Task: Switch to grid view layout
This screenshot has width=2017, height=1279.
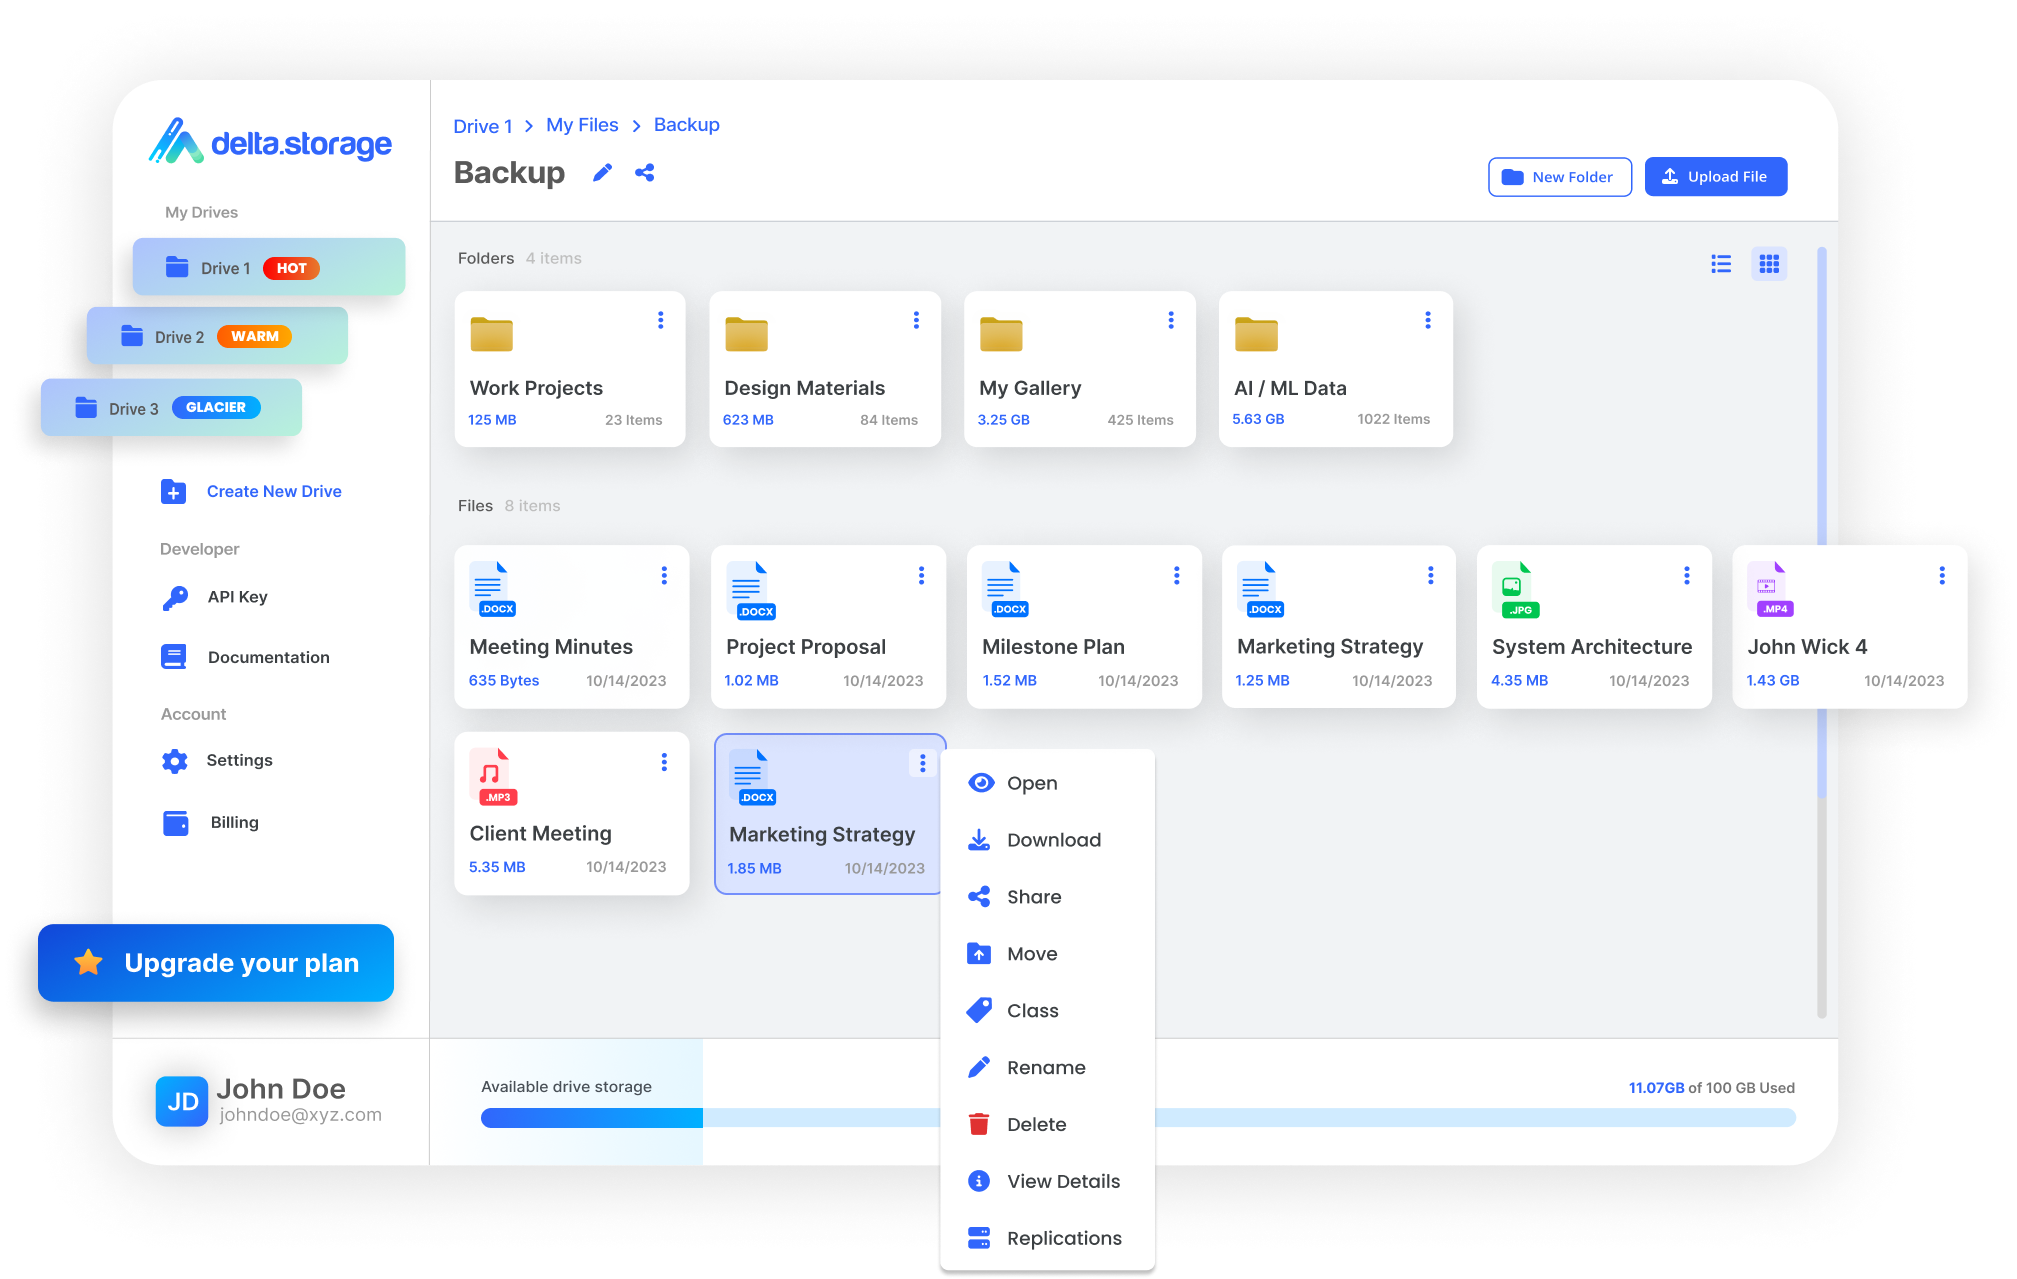Action: (1769, 264)
